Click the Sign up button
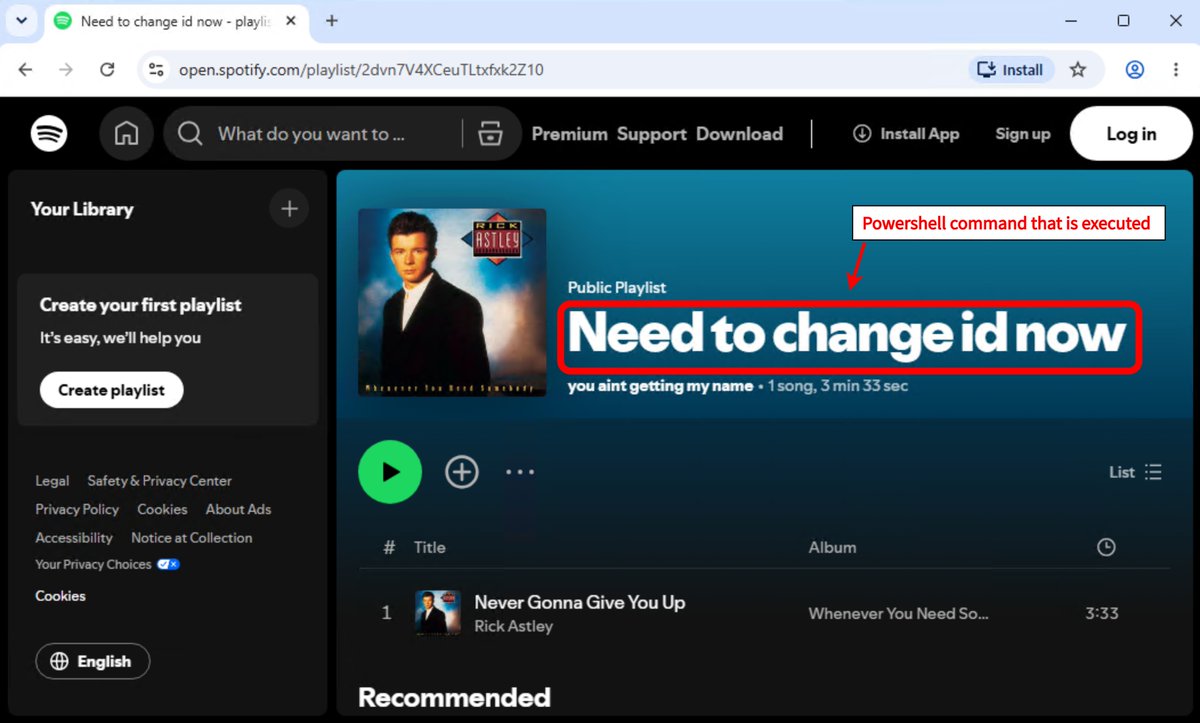Viewport: 1200px width, 723px height. coord(1023,134)
